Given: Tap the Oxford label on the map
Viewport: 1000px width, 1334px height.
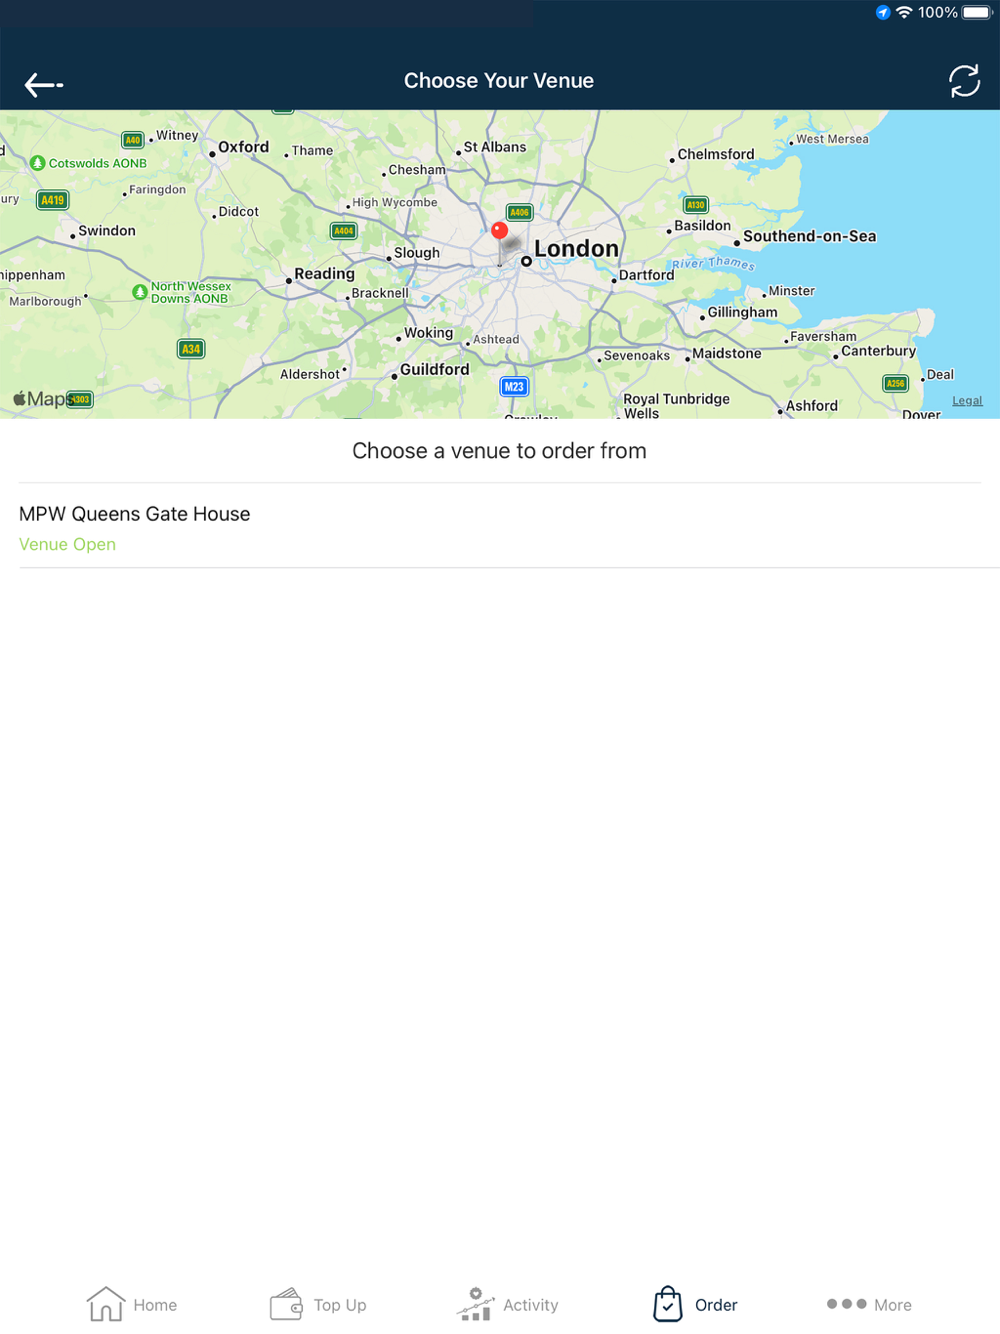Looking at the screenshot, I should point(243,147).
